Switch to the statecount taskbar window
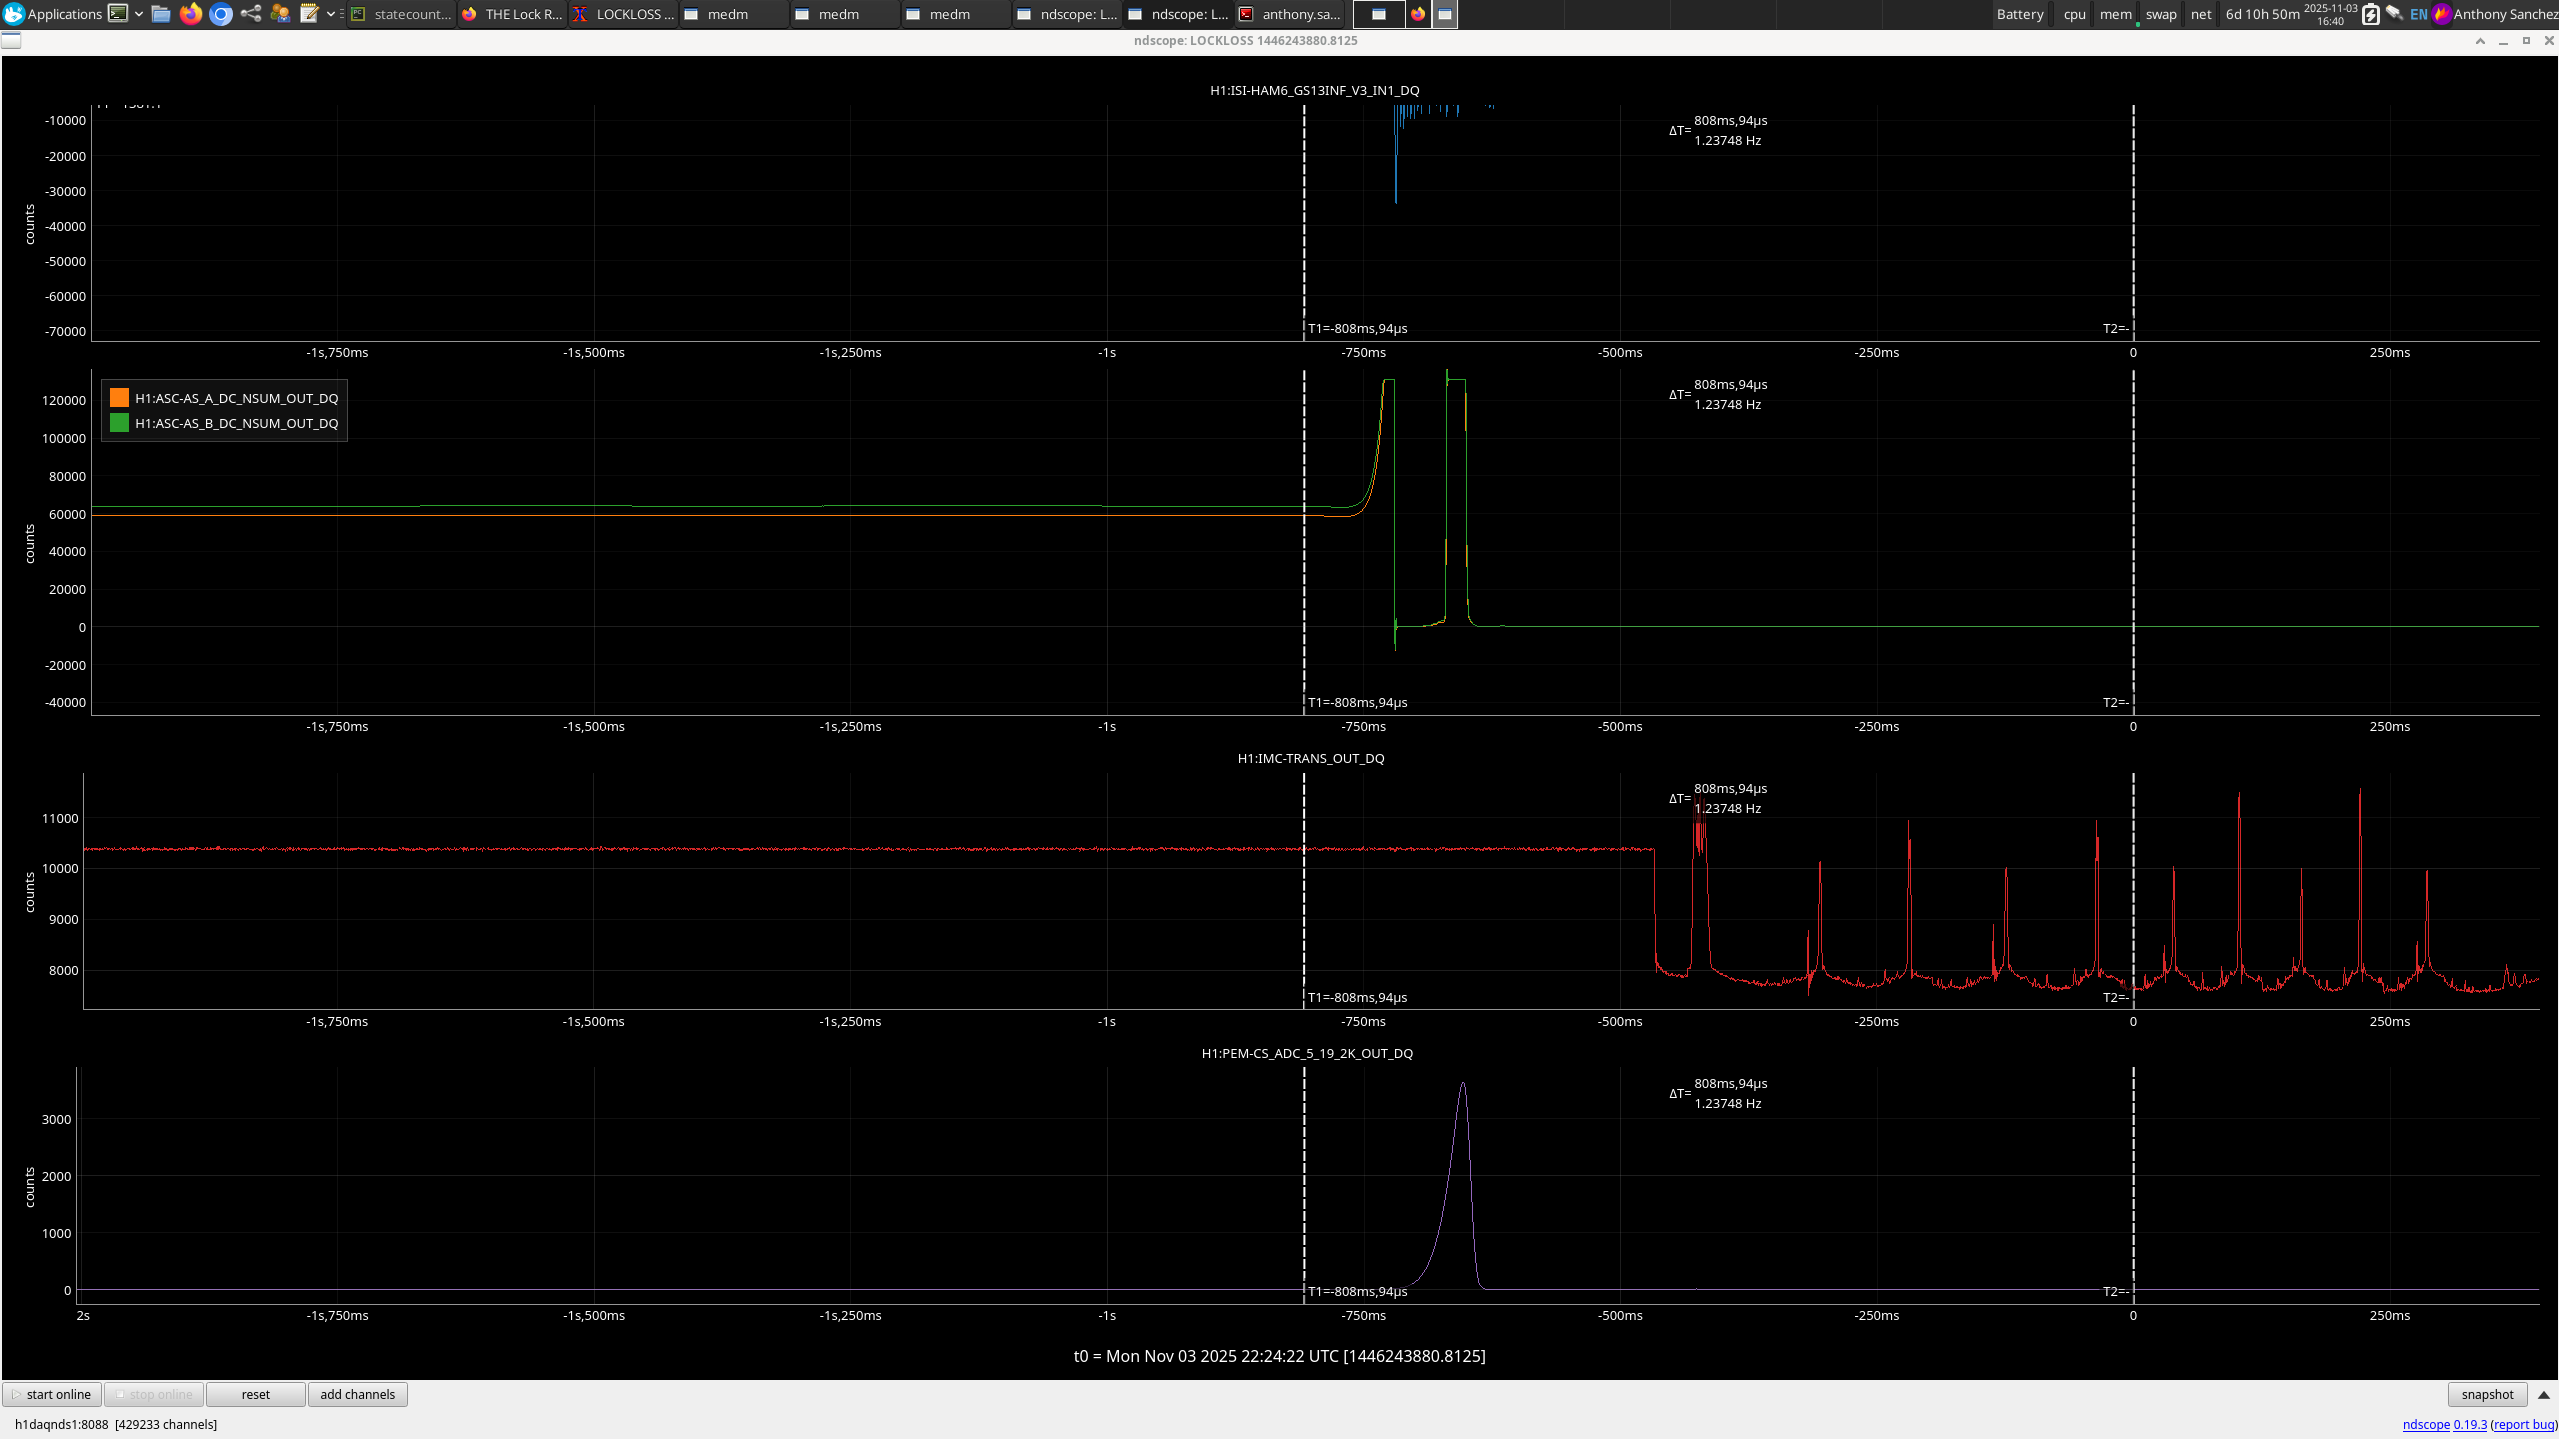The width and height of the screenshot is (2559, 1439). pyautogui.click(x=402, y=14)
